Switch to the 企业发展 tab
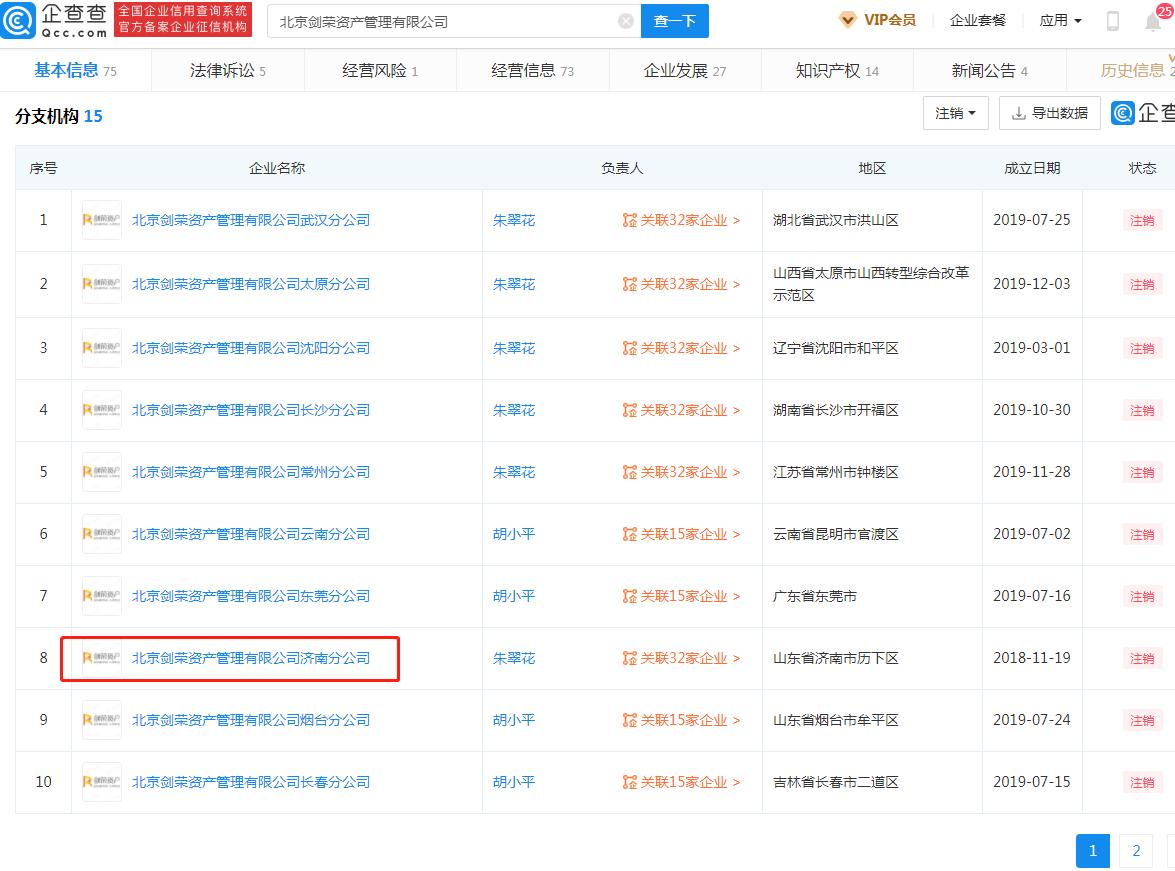This screenshot has height=871, width=1175. click(x=685, y=70)
